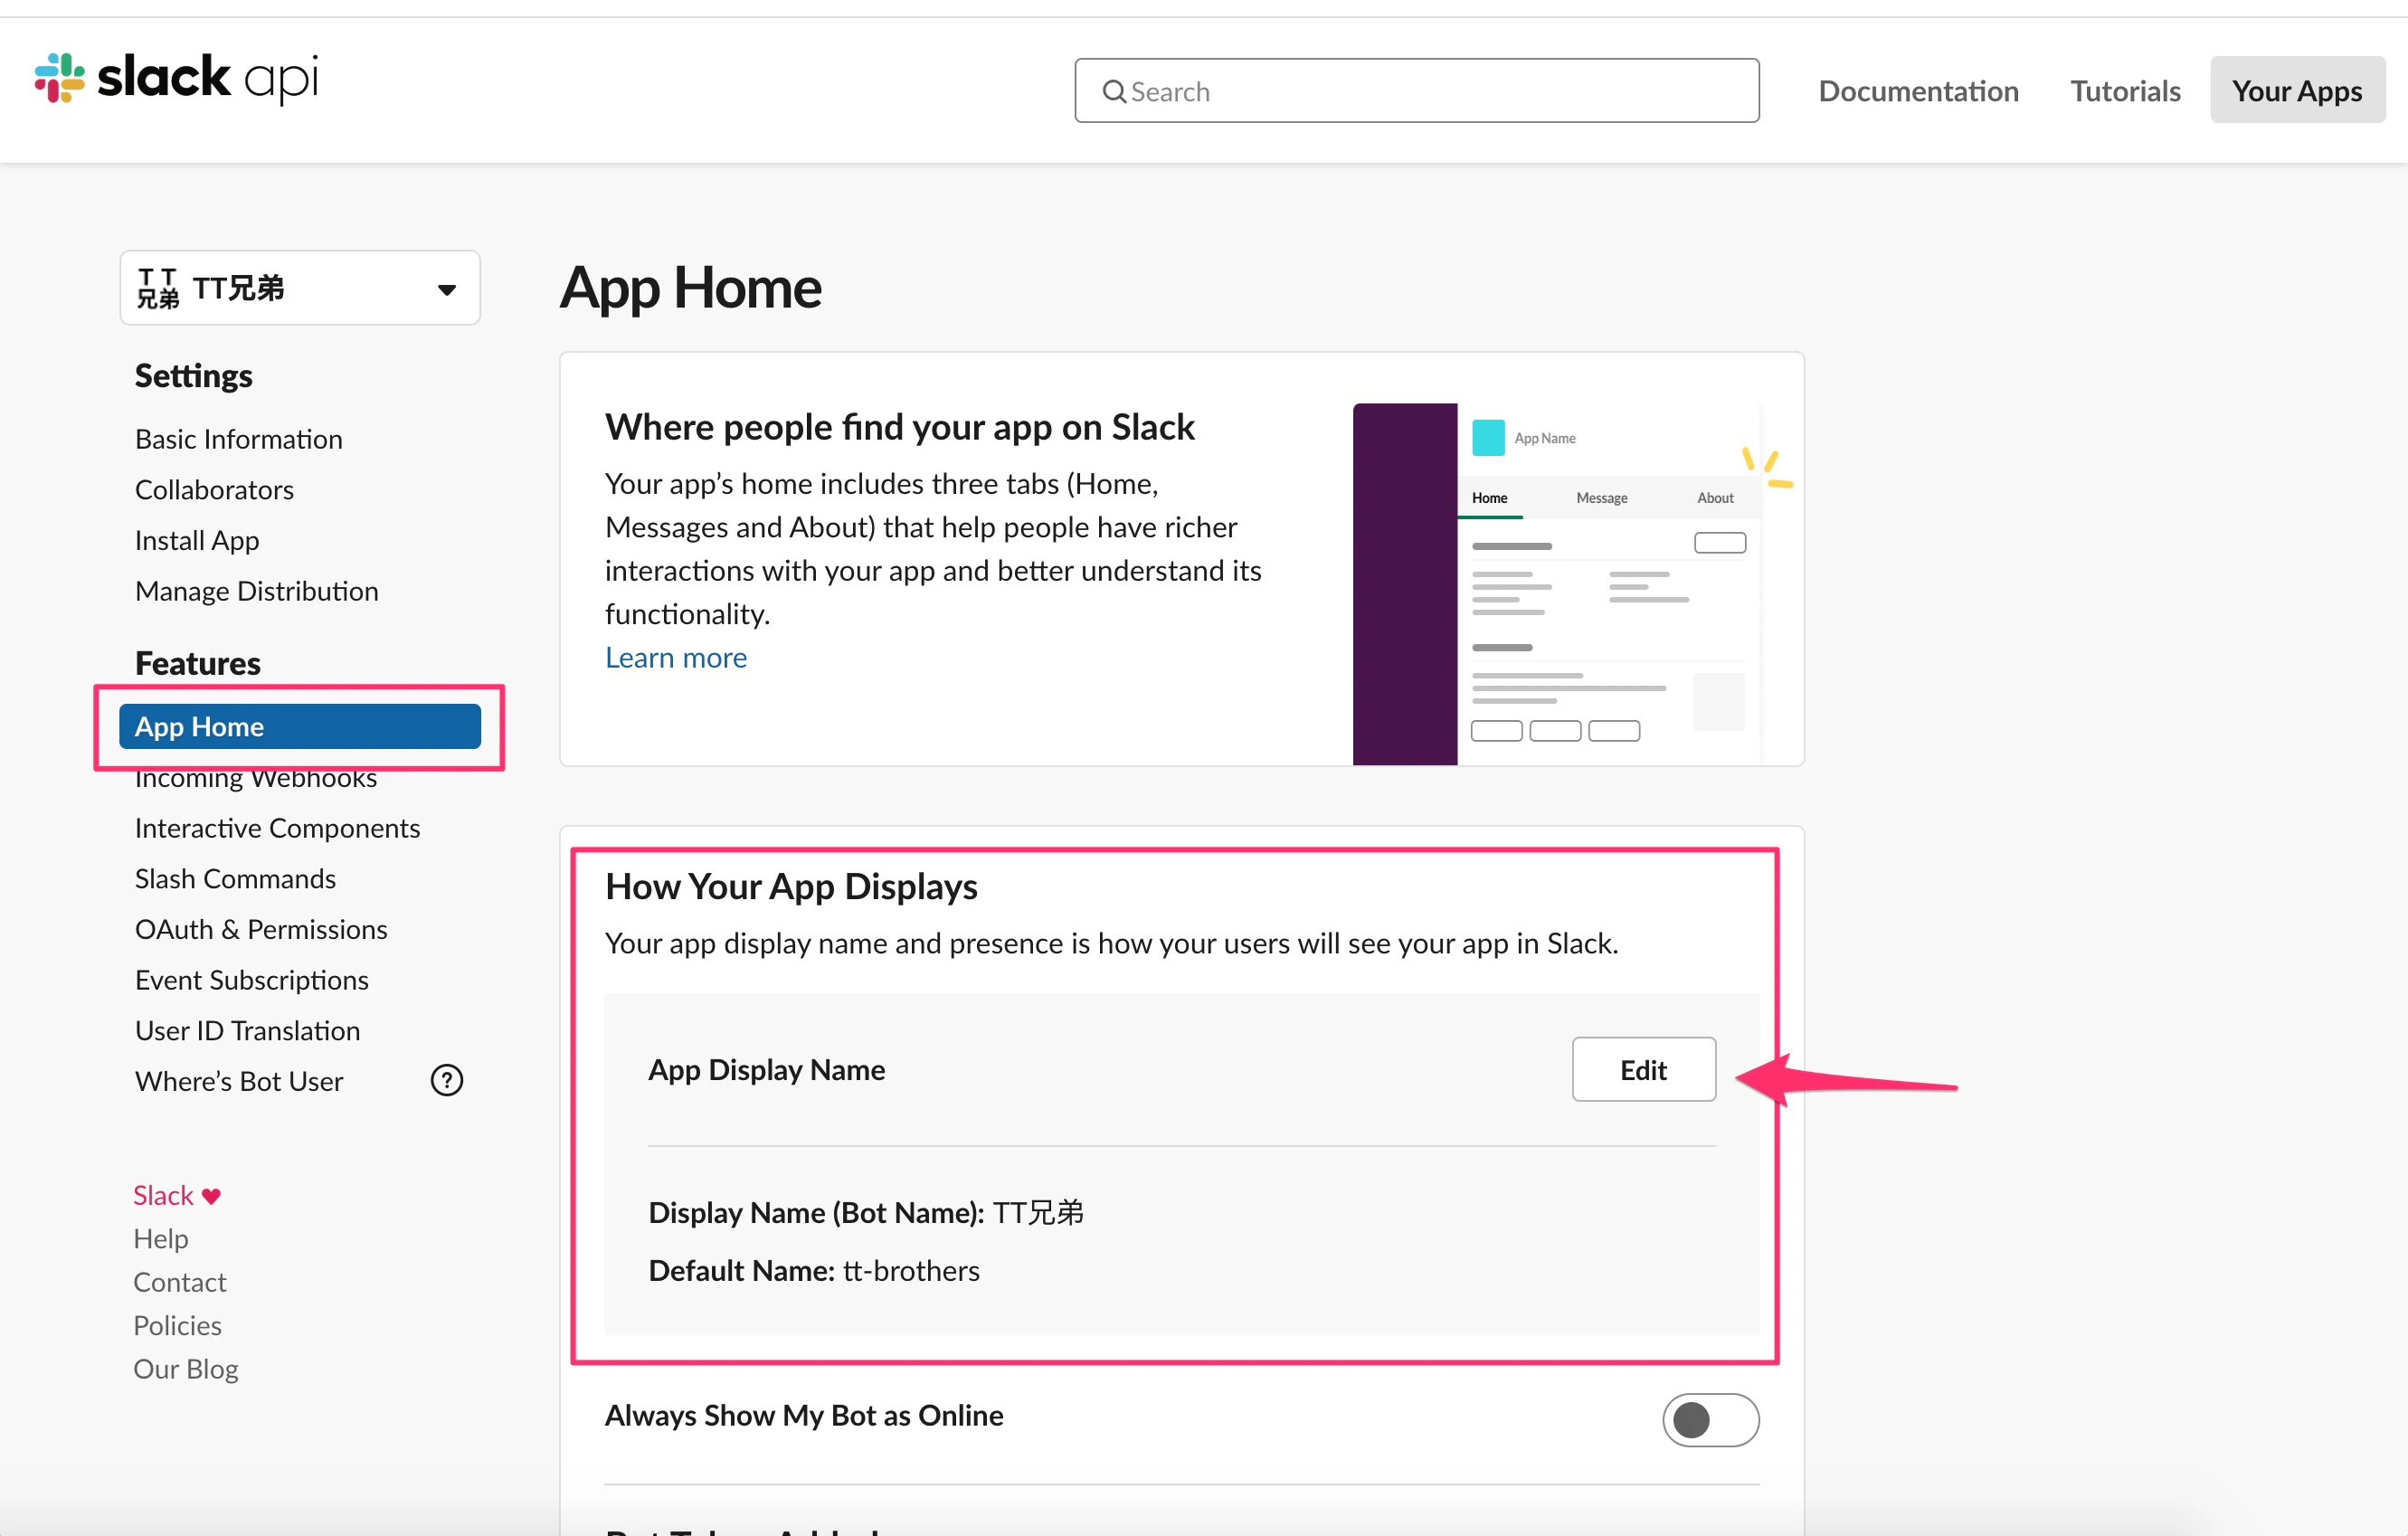
Task: Go to User ID Translation
Action: [x=248, y=1031]
